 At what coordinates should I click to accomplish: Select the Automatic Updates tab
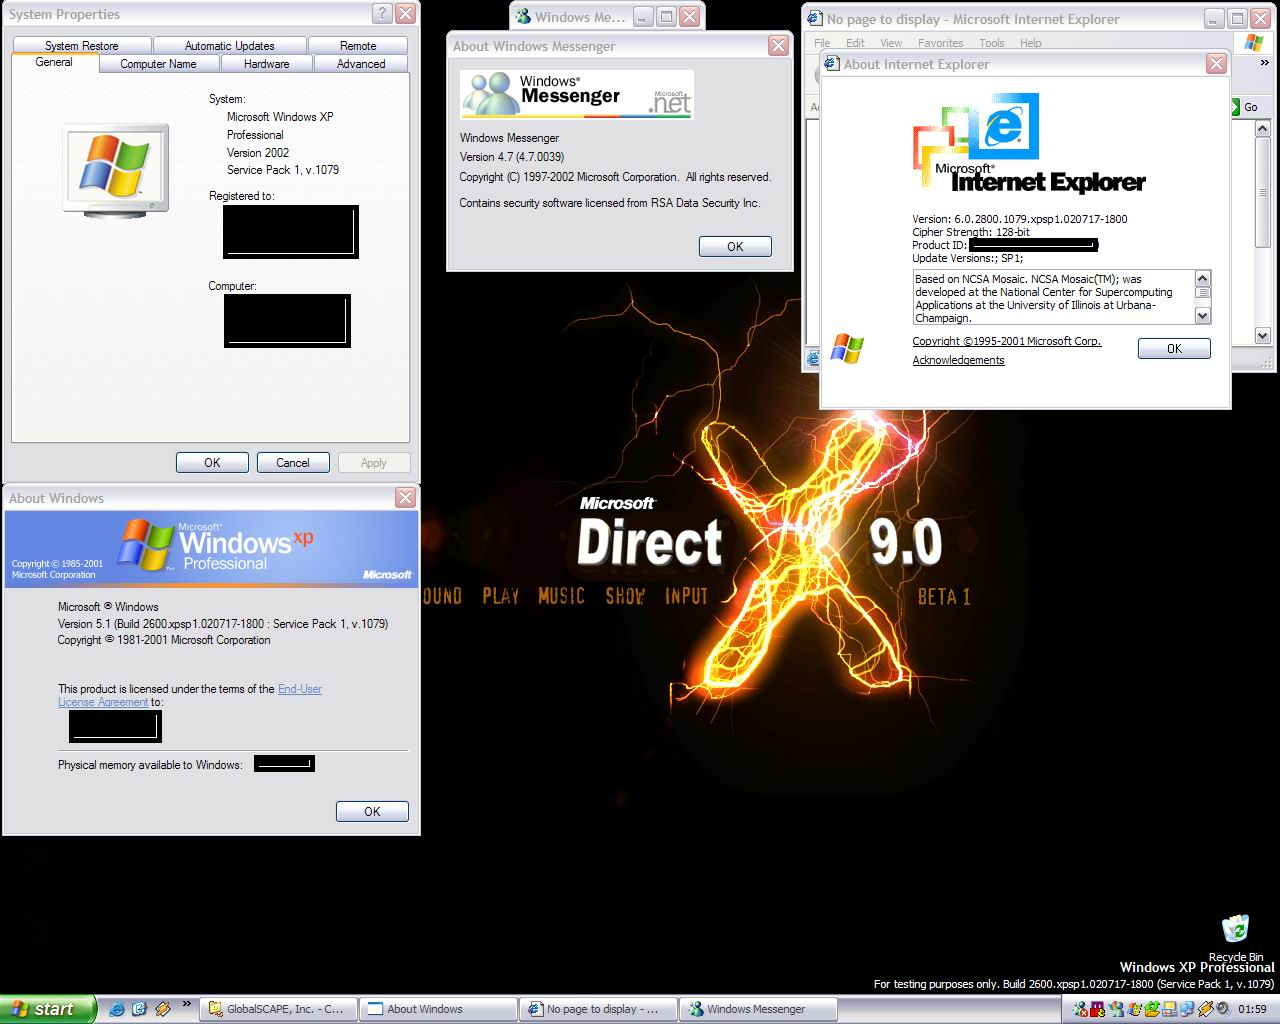click(229, 46)
